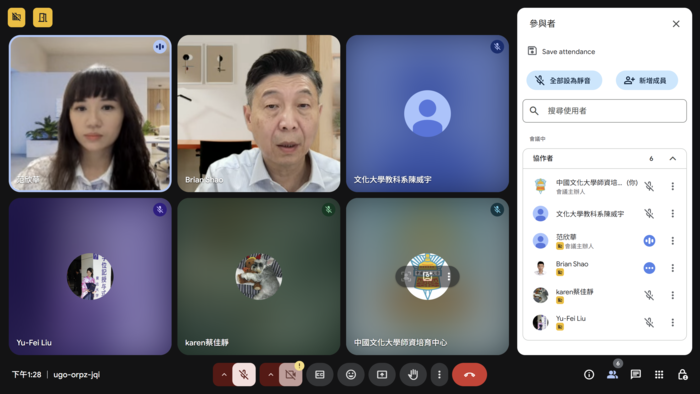
Task: Open the chat panel icon
Action: (x=636, y=375)
